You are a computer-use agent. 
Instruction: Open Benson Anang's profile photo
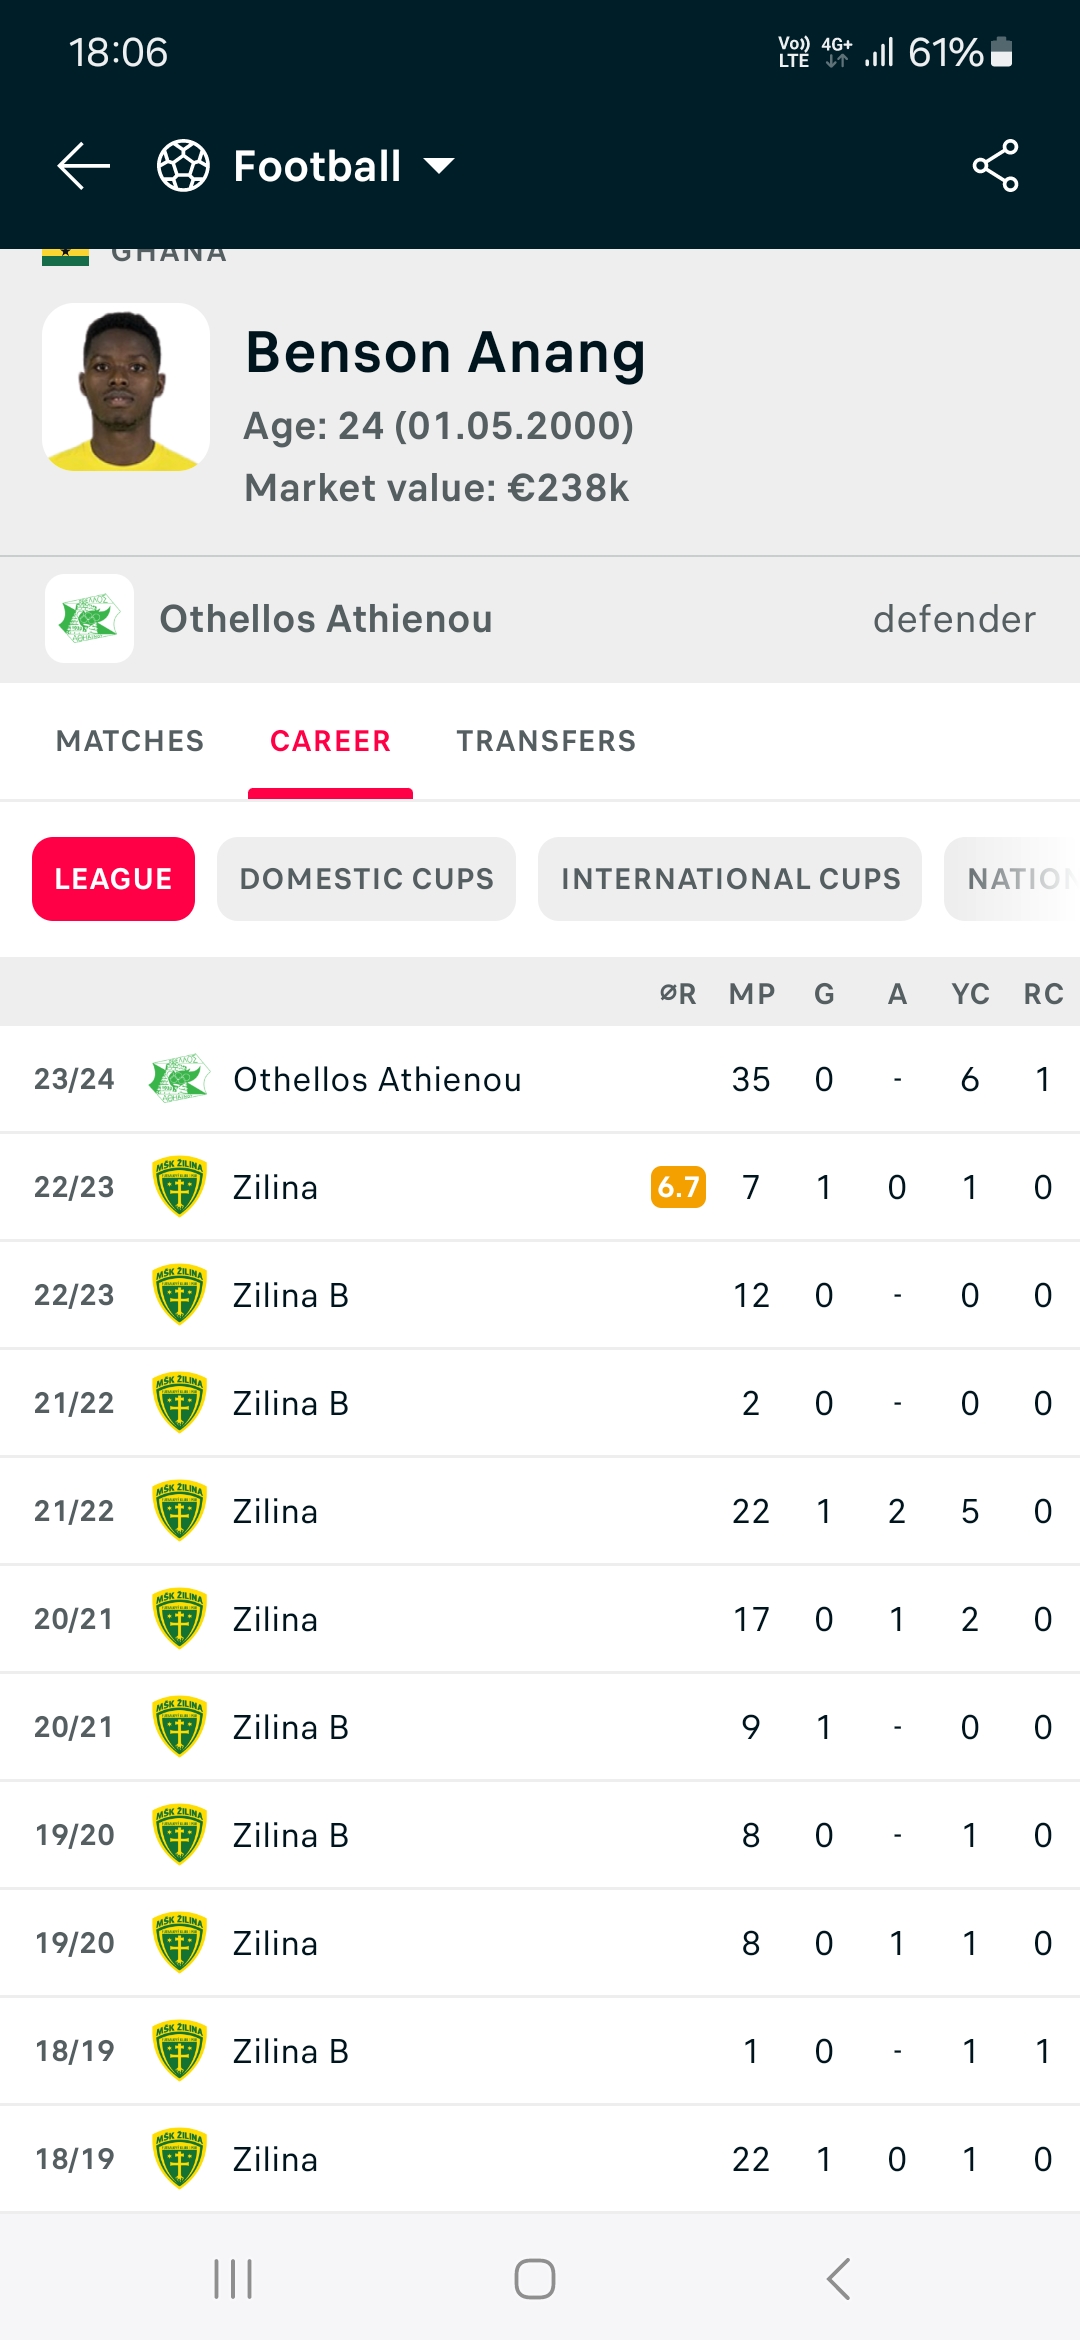point(126,387)
